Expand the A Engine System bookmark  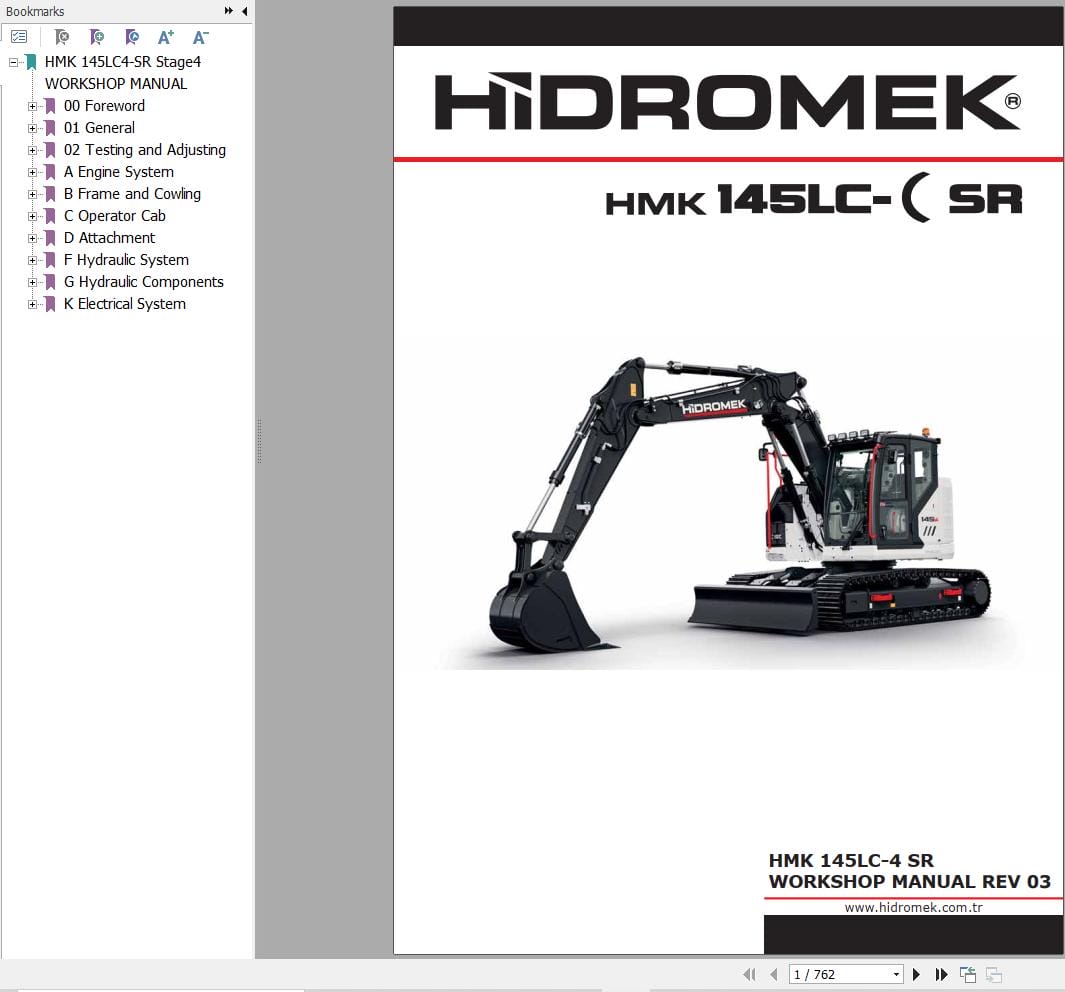(x=33, y=172)
